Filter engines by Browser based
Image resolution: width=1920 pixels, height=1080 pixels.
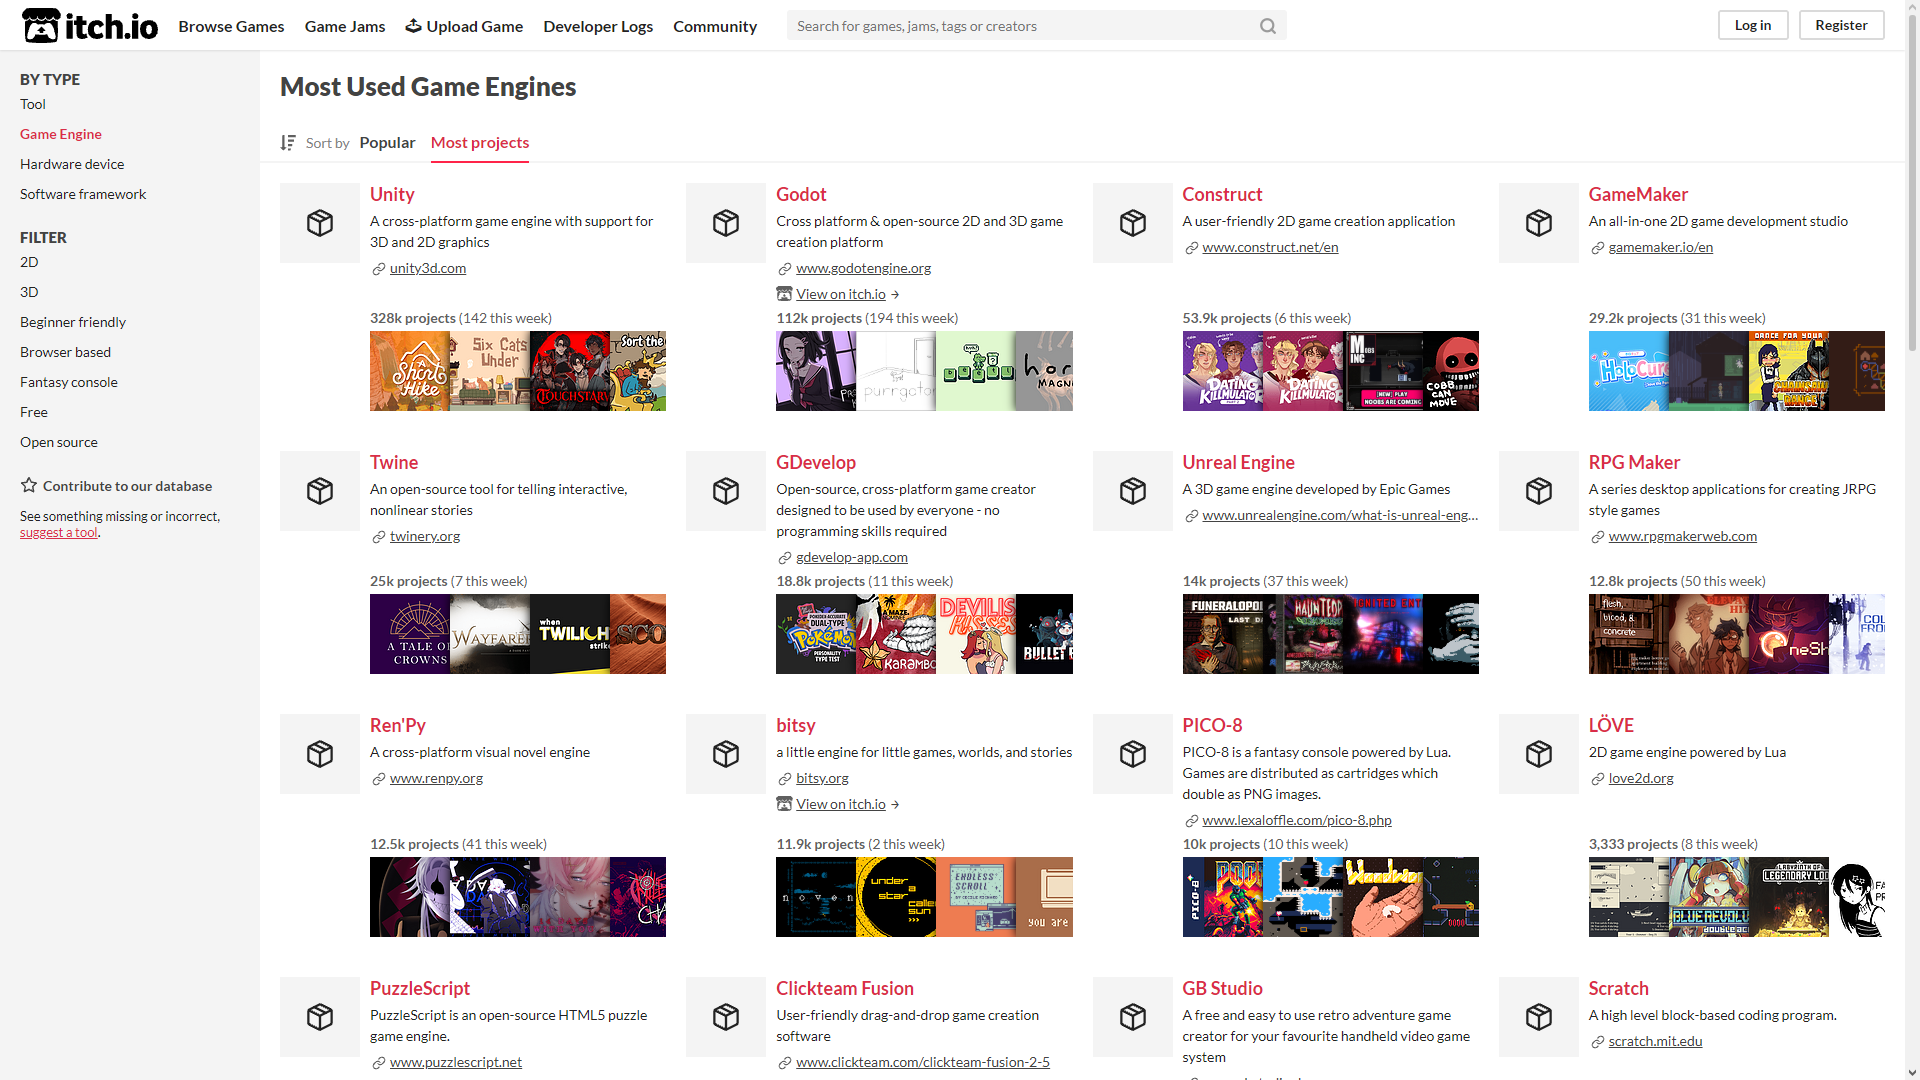65,352
